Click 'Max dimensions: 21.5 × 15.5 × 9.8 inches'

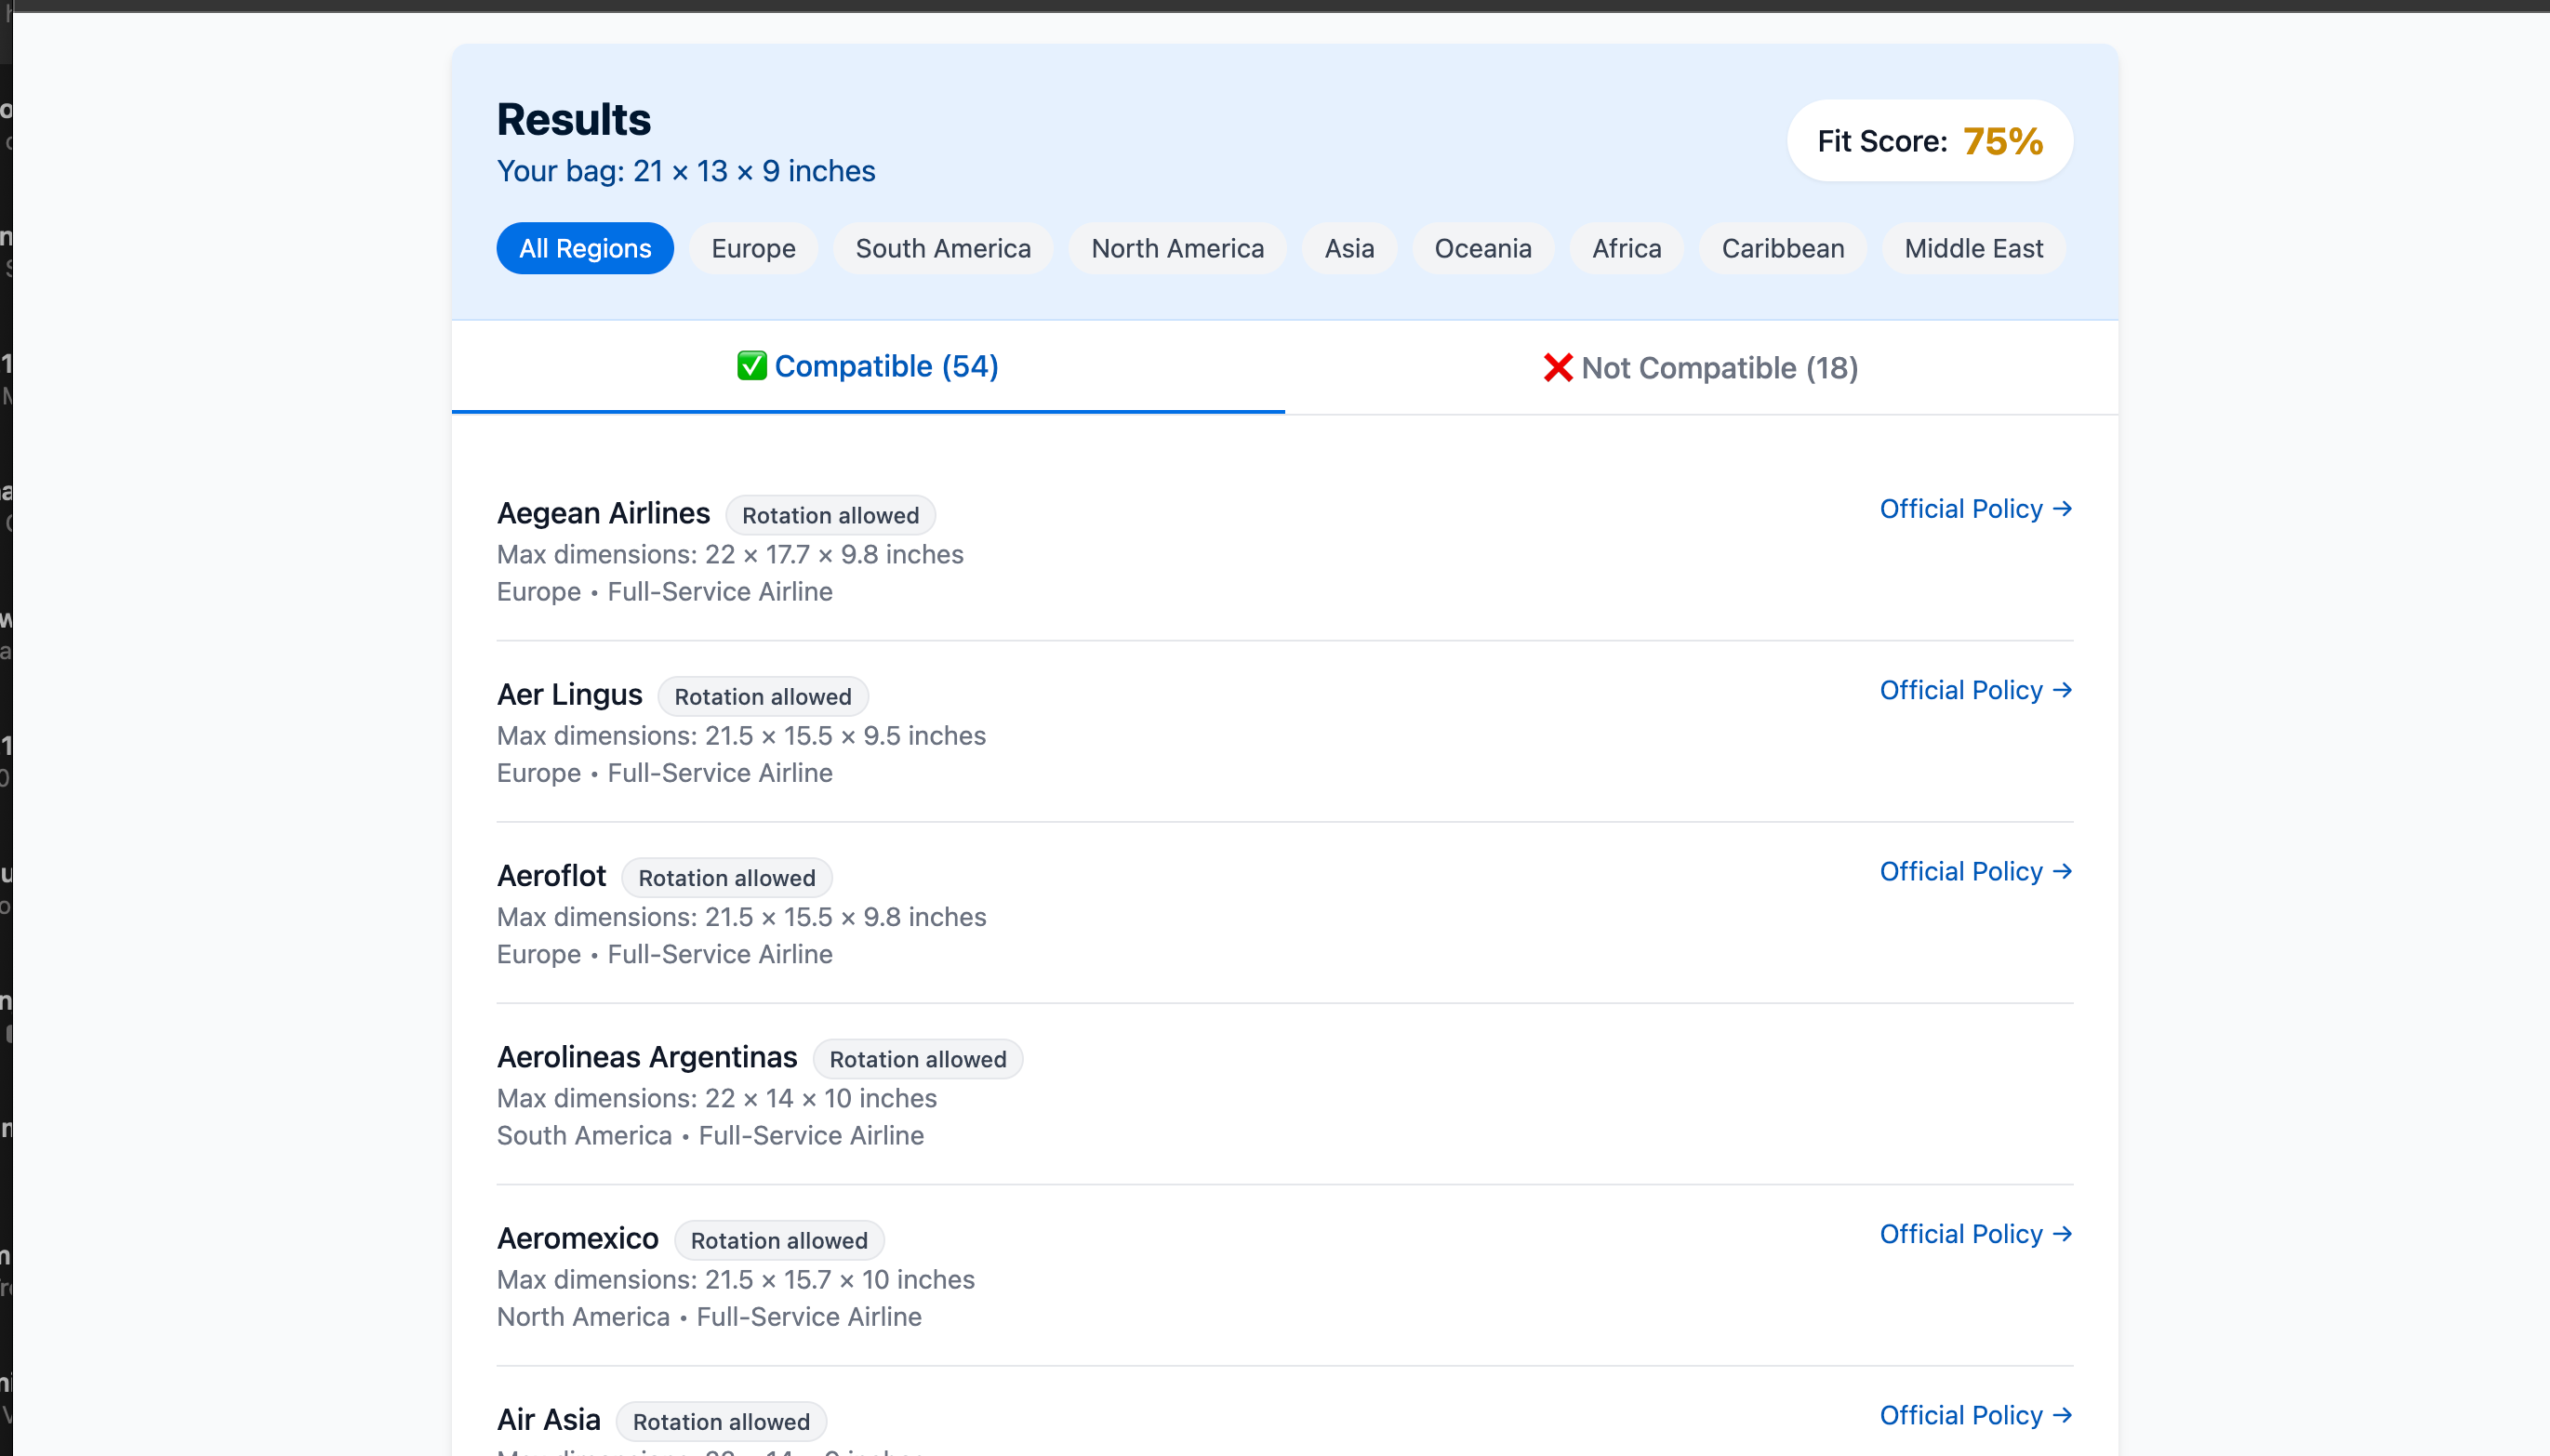(741, 916)
